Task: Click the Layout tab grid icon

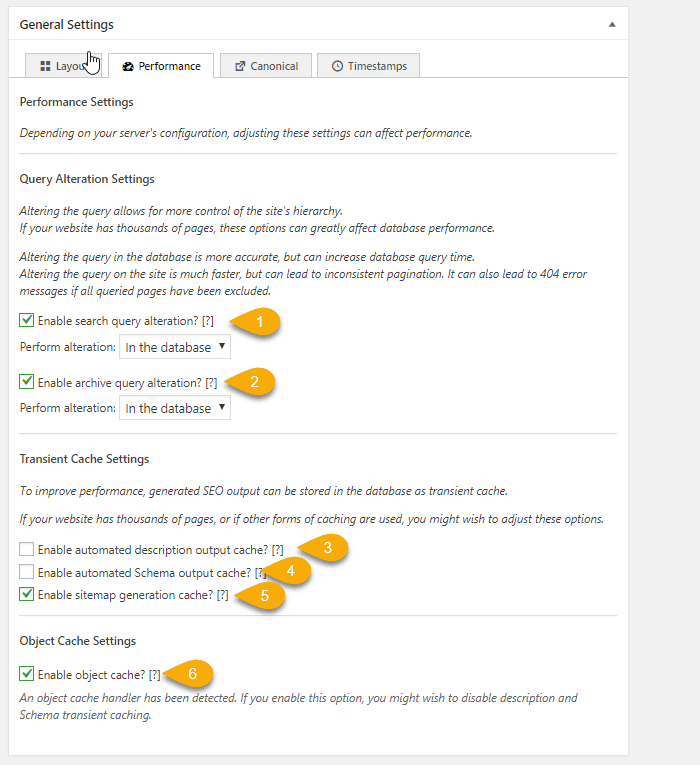Action: [x=45, y=66]
